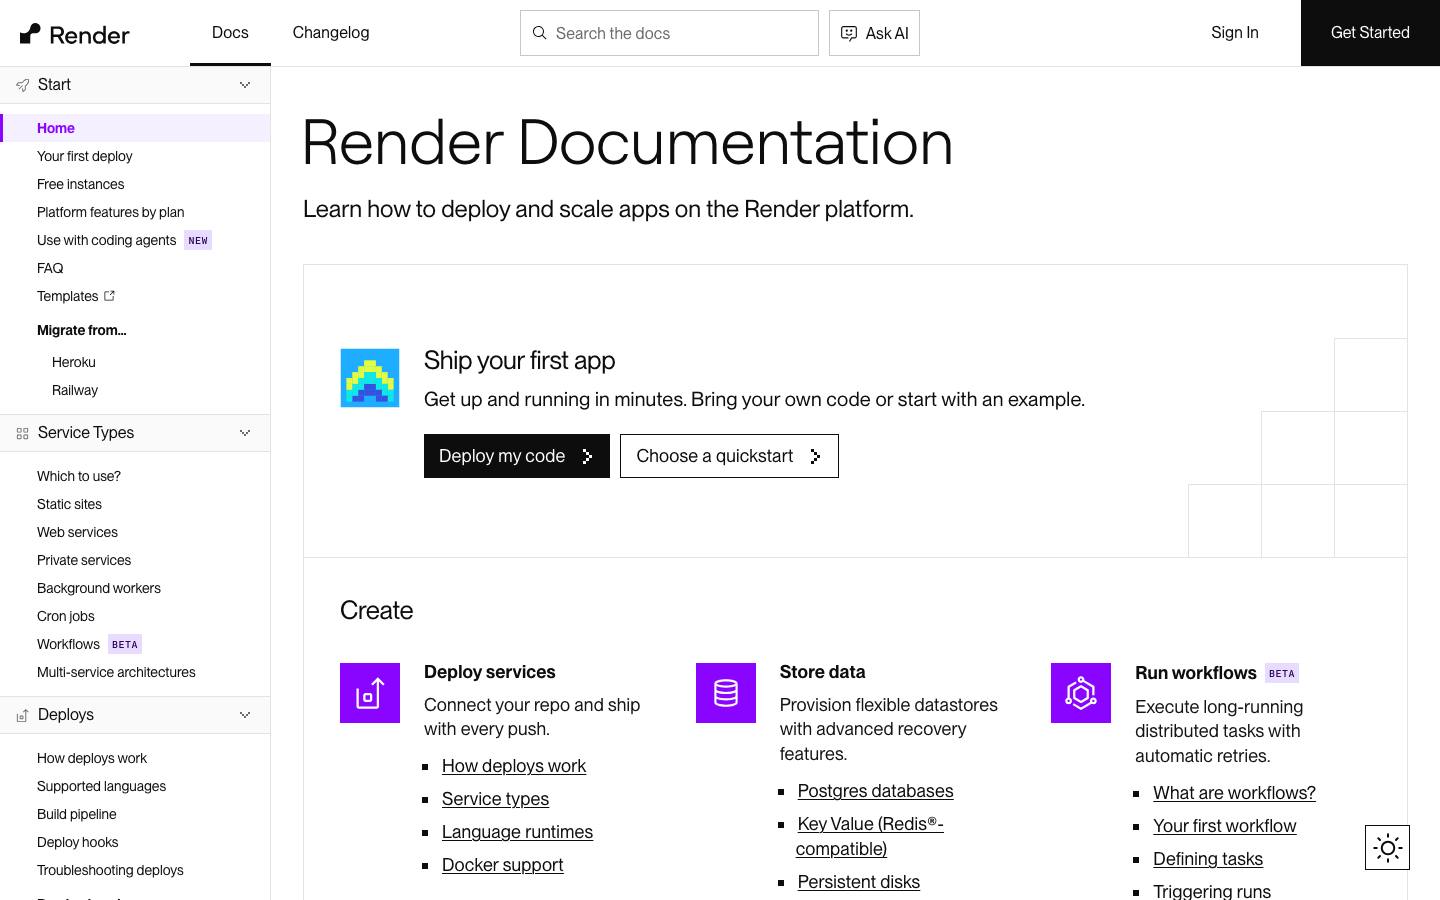This screenshot has width=1440, height=900.
Task: Open Deploy hooks in sidebar
Action: click(x=78, y=842)
